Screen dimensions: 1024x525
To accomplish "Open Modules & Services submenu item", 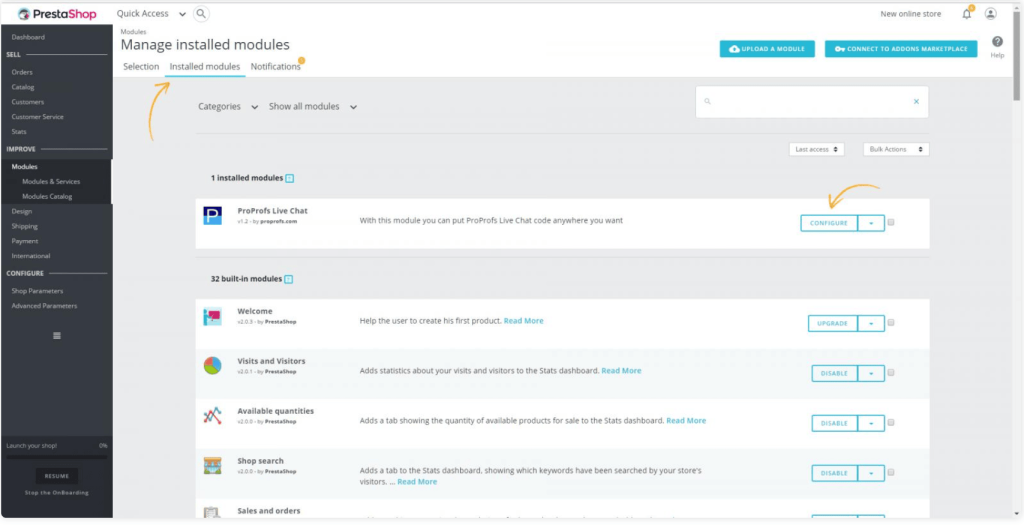I will [51, 182].
